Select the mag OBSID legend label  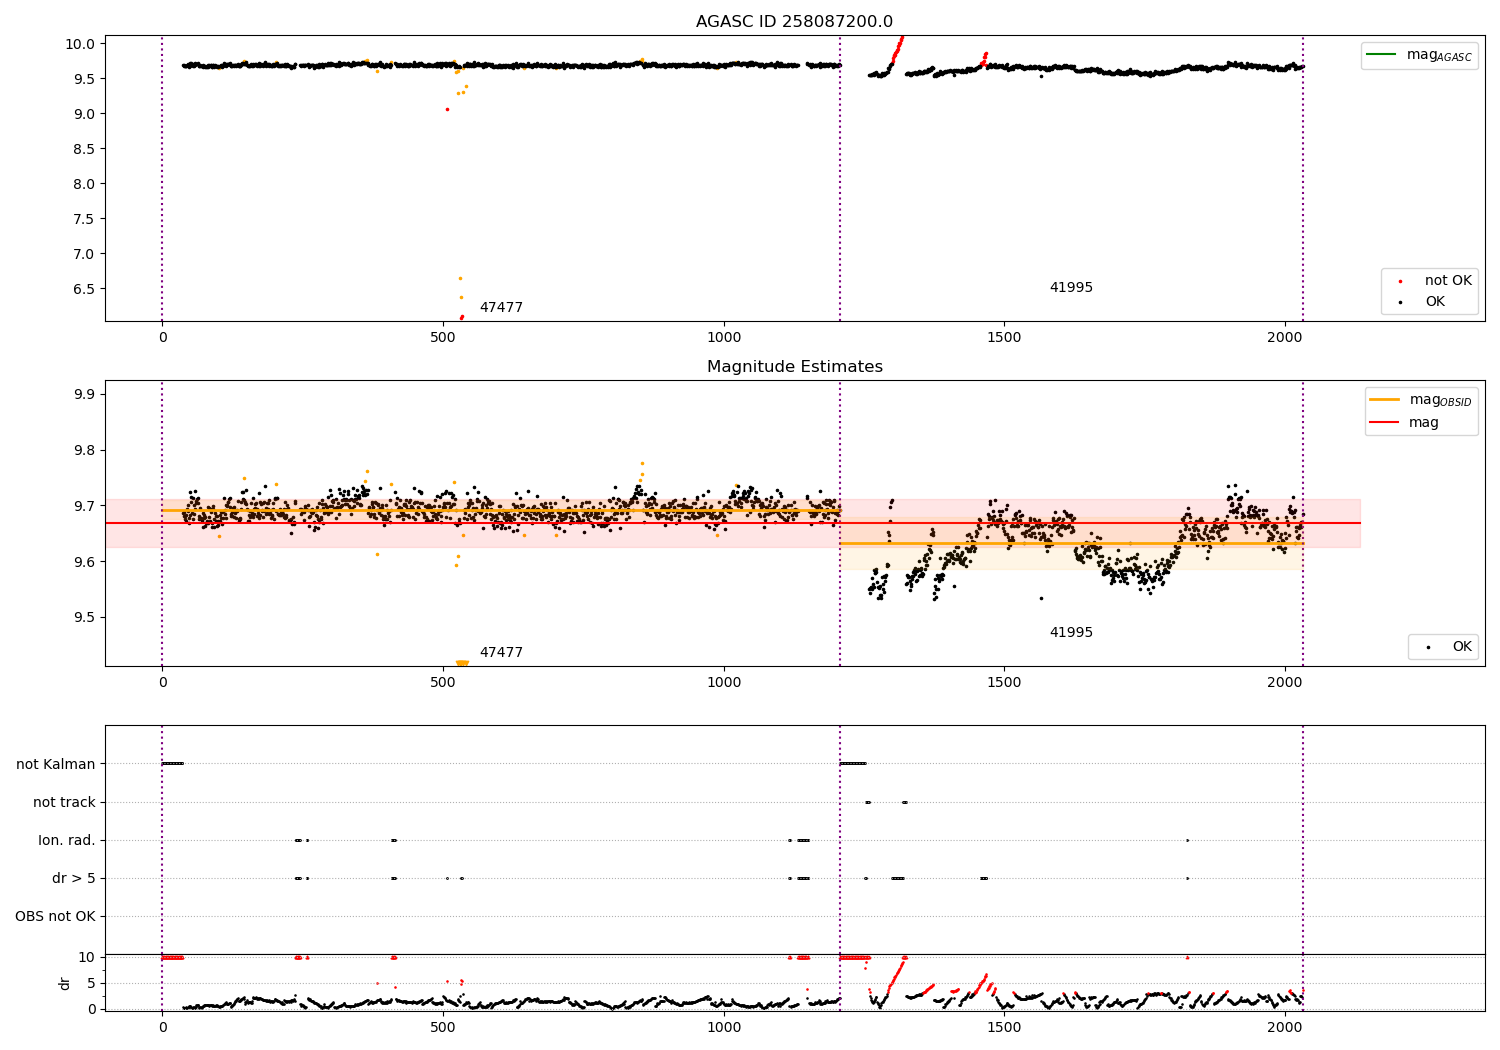click(x=1440, y=400)
